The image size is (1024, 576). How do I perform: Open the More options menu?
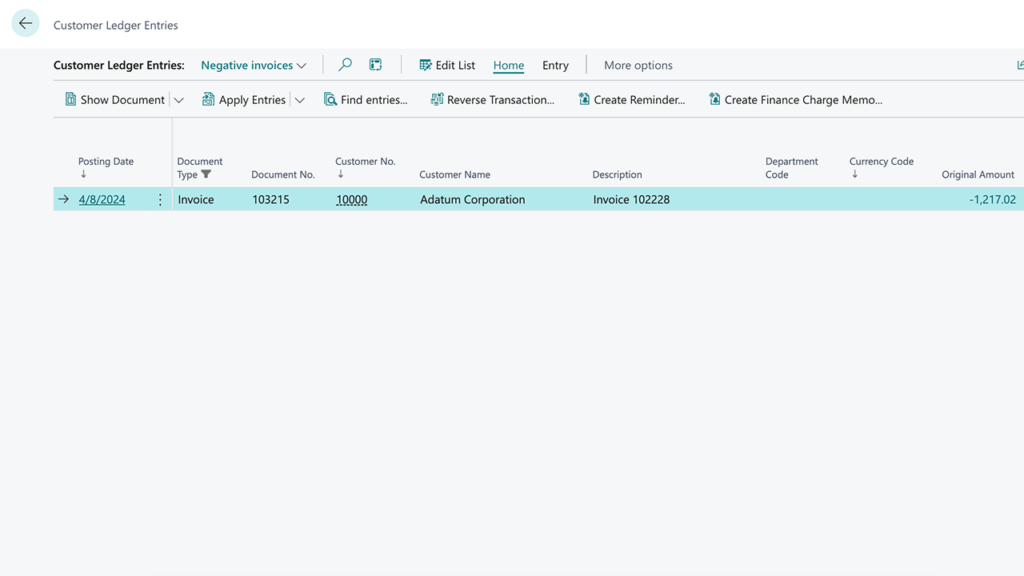click(x=637, y=65)
